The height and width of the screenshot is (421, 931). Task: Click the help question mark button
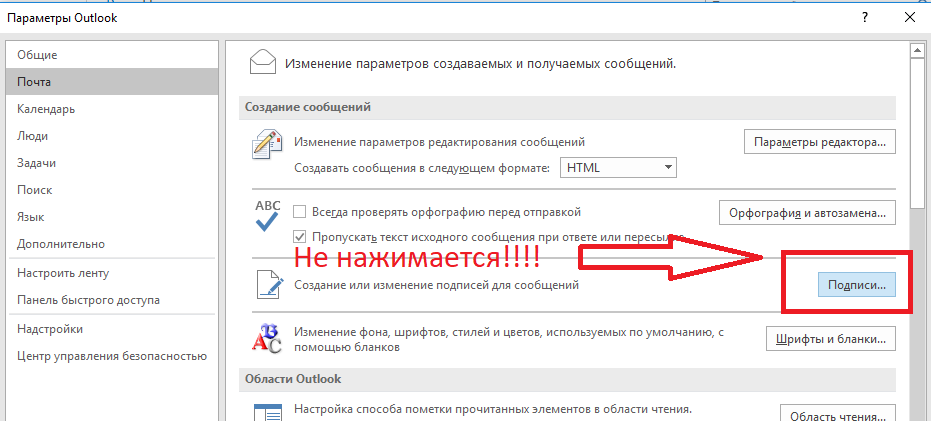point(866,18)
